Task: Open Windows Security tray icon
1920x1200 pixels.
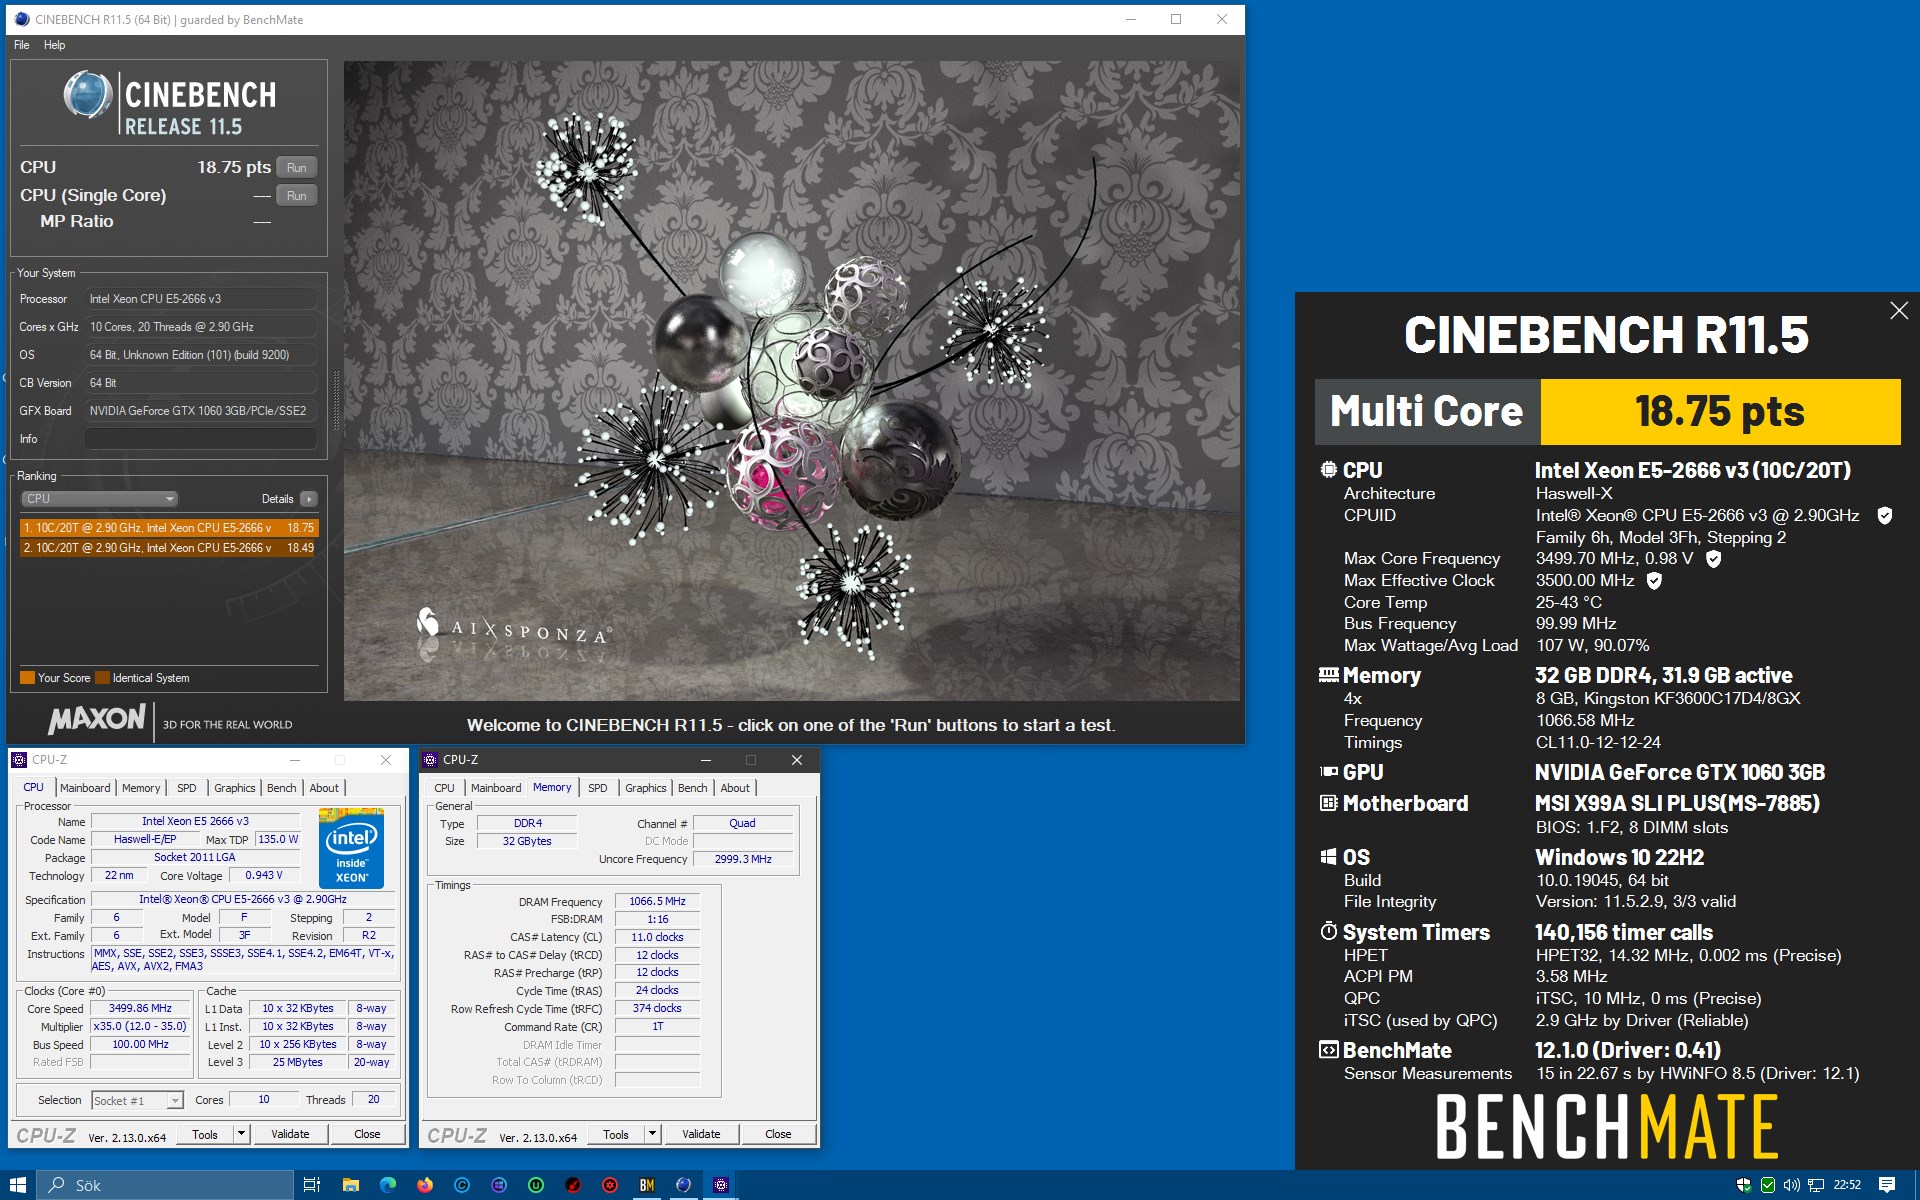Action: (1744, 1185)
